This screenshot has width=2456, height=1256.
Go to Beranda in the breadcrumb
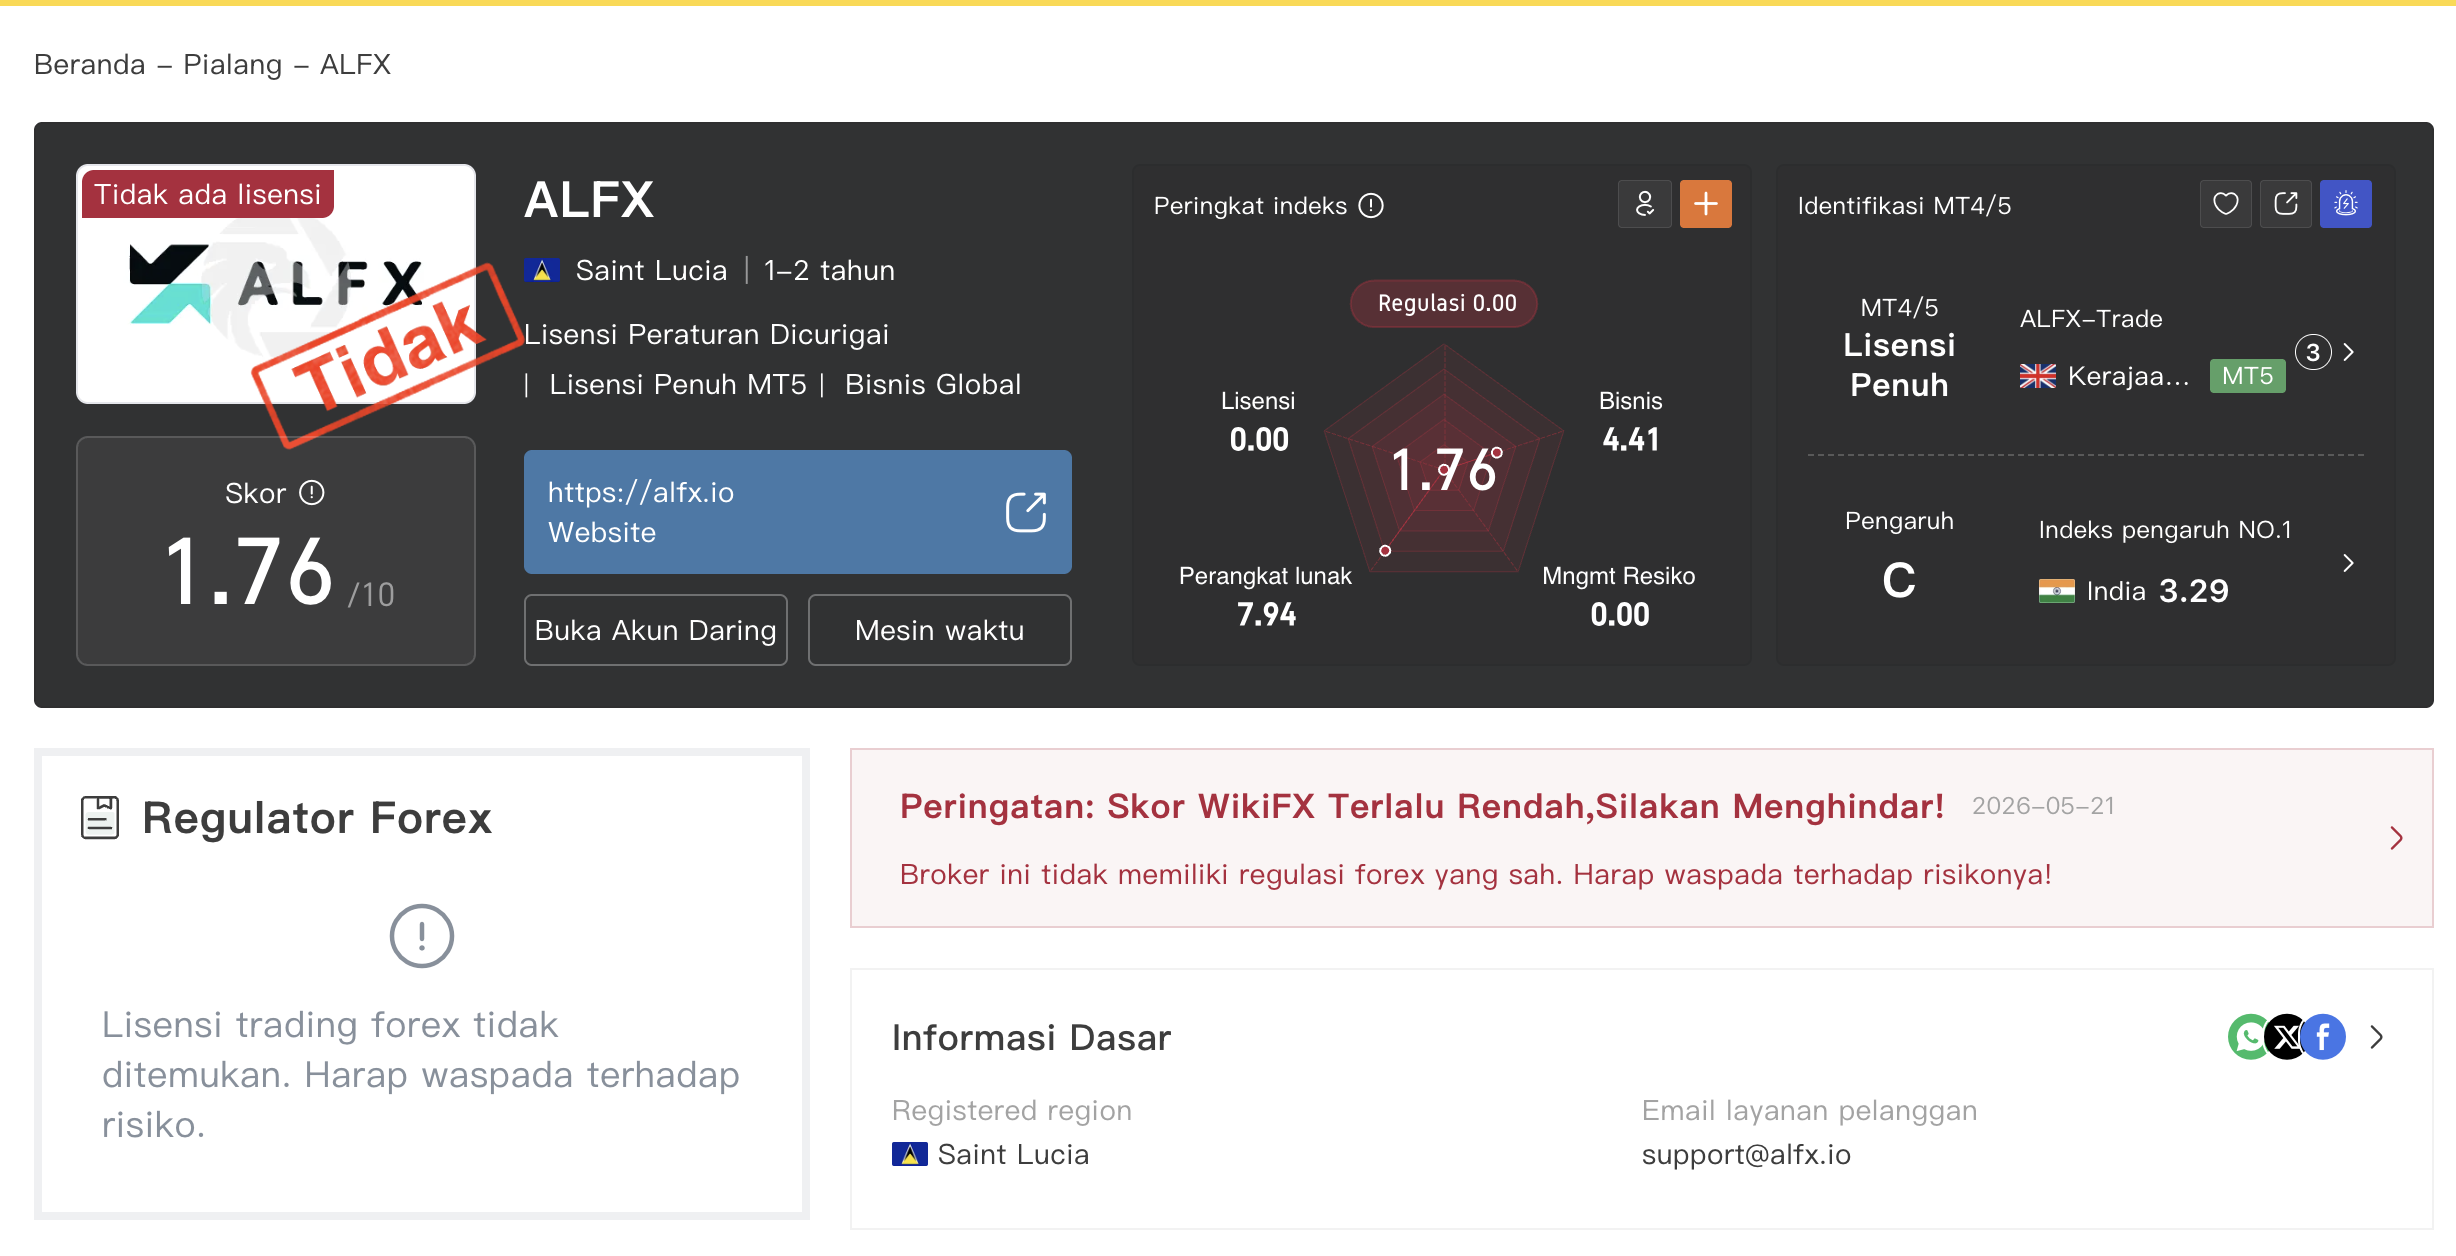click(90, 64)
